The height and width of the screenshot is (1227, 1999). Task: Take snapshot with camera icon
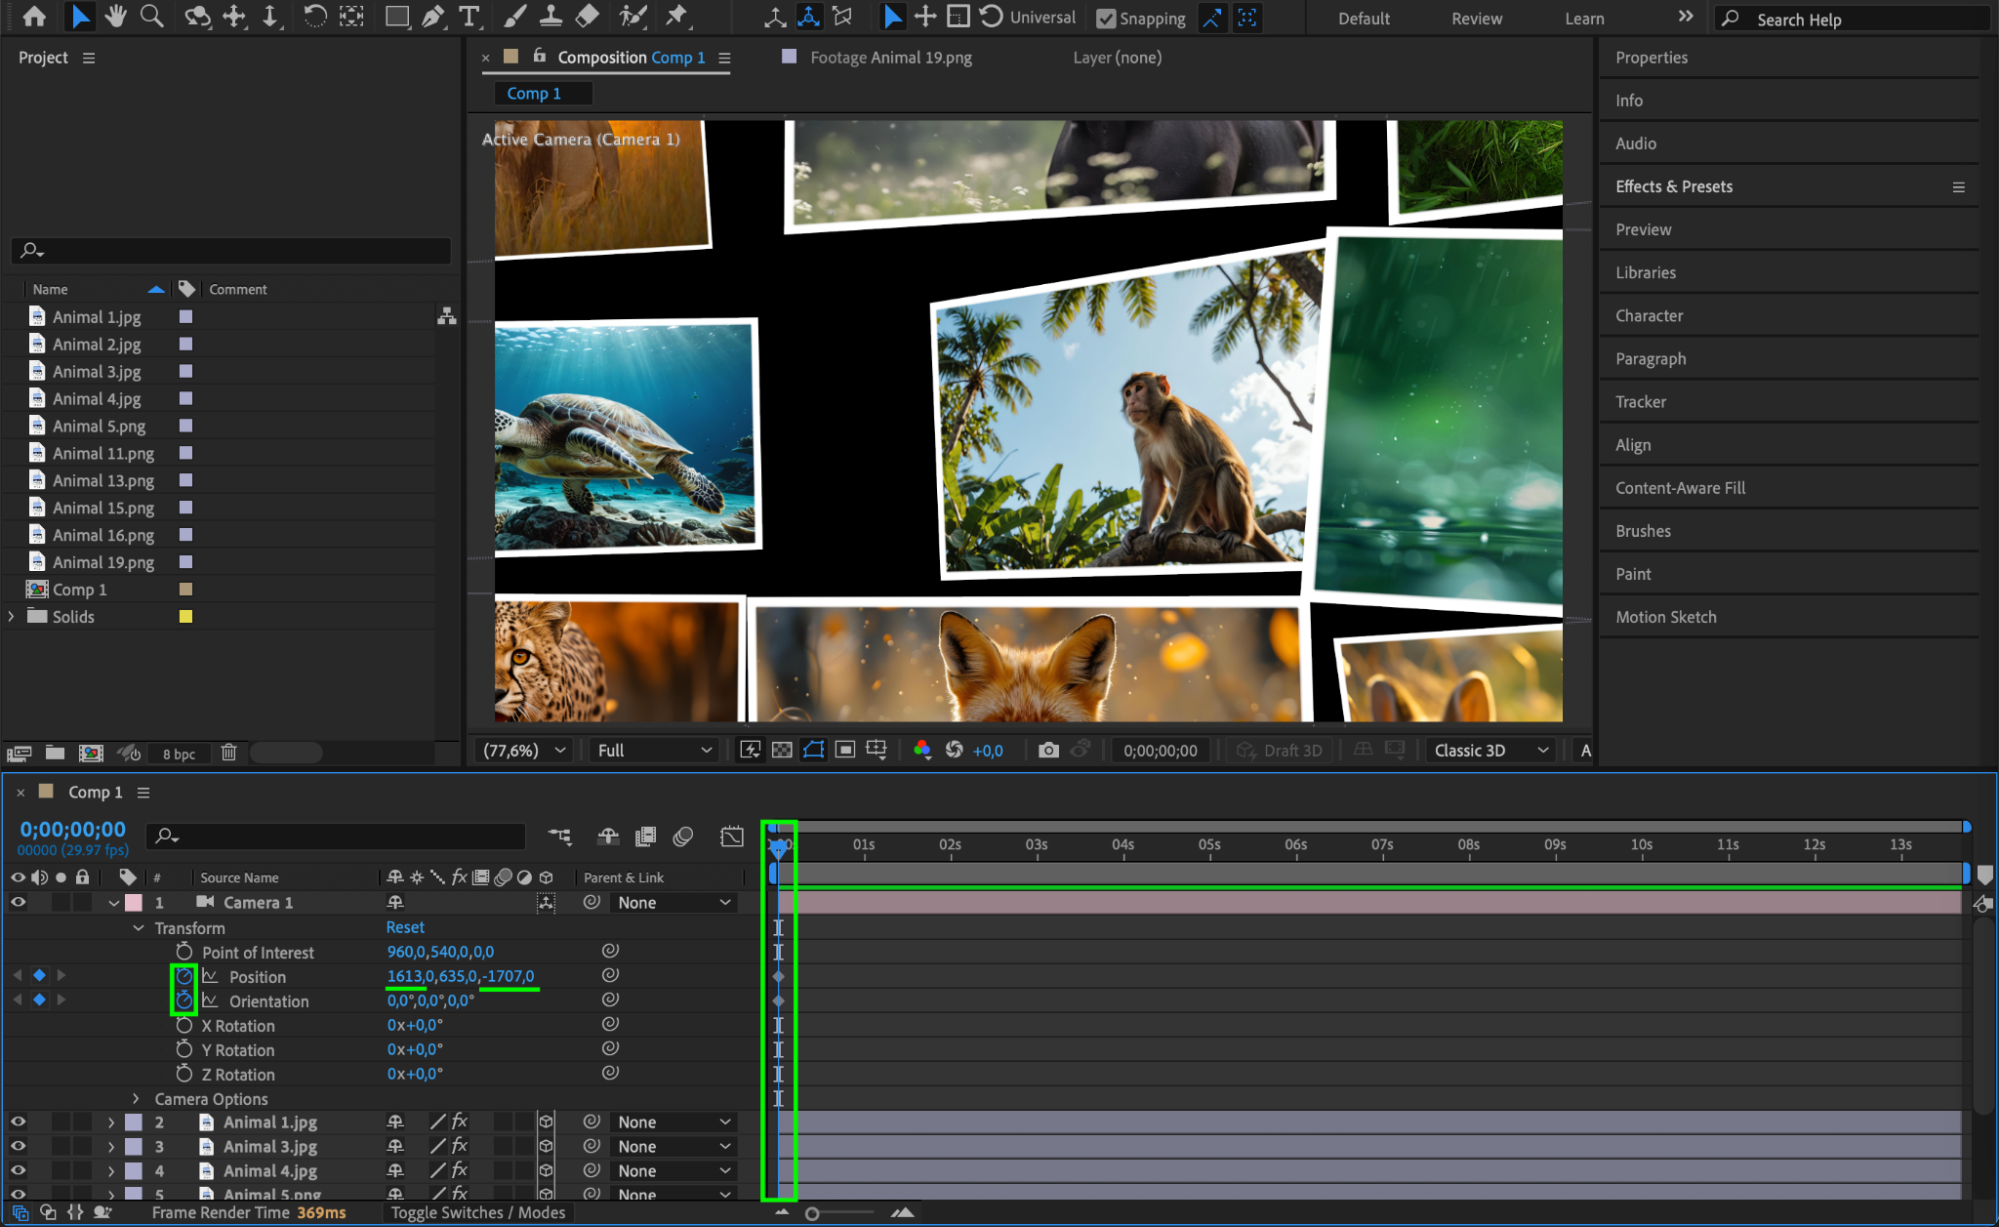point(1048,750)
